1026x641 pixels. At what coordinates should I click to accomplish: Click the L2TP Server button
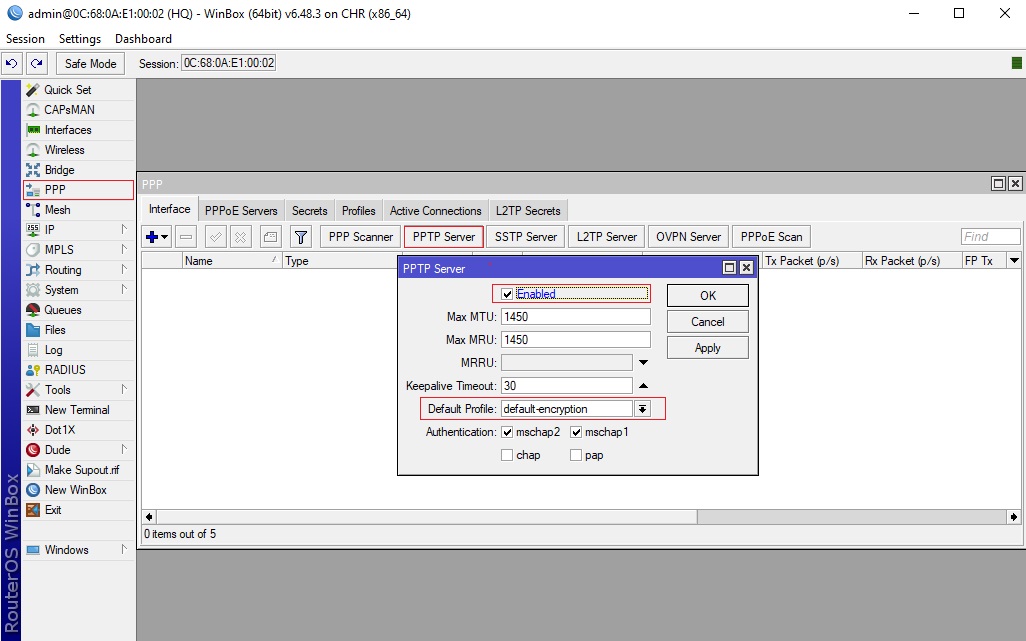click(606, 237)
